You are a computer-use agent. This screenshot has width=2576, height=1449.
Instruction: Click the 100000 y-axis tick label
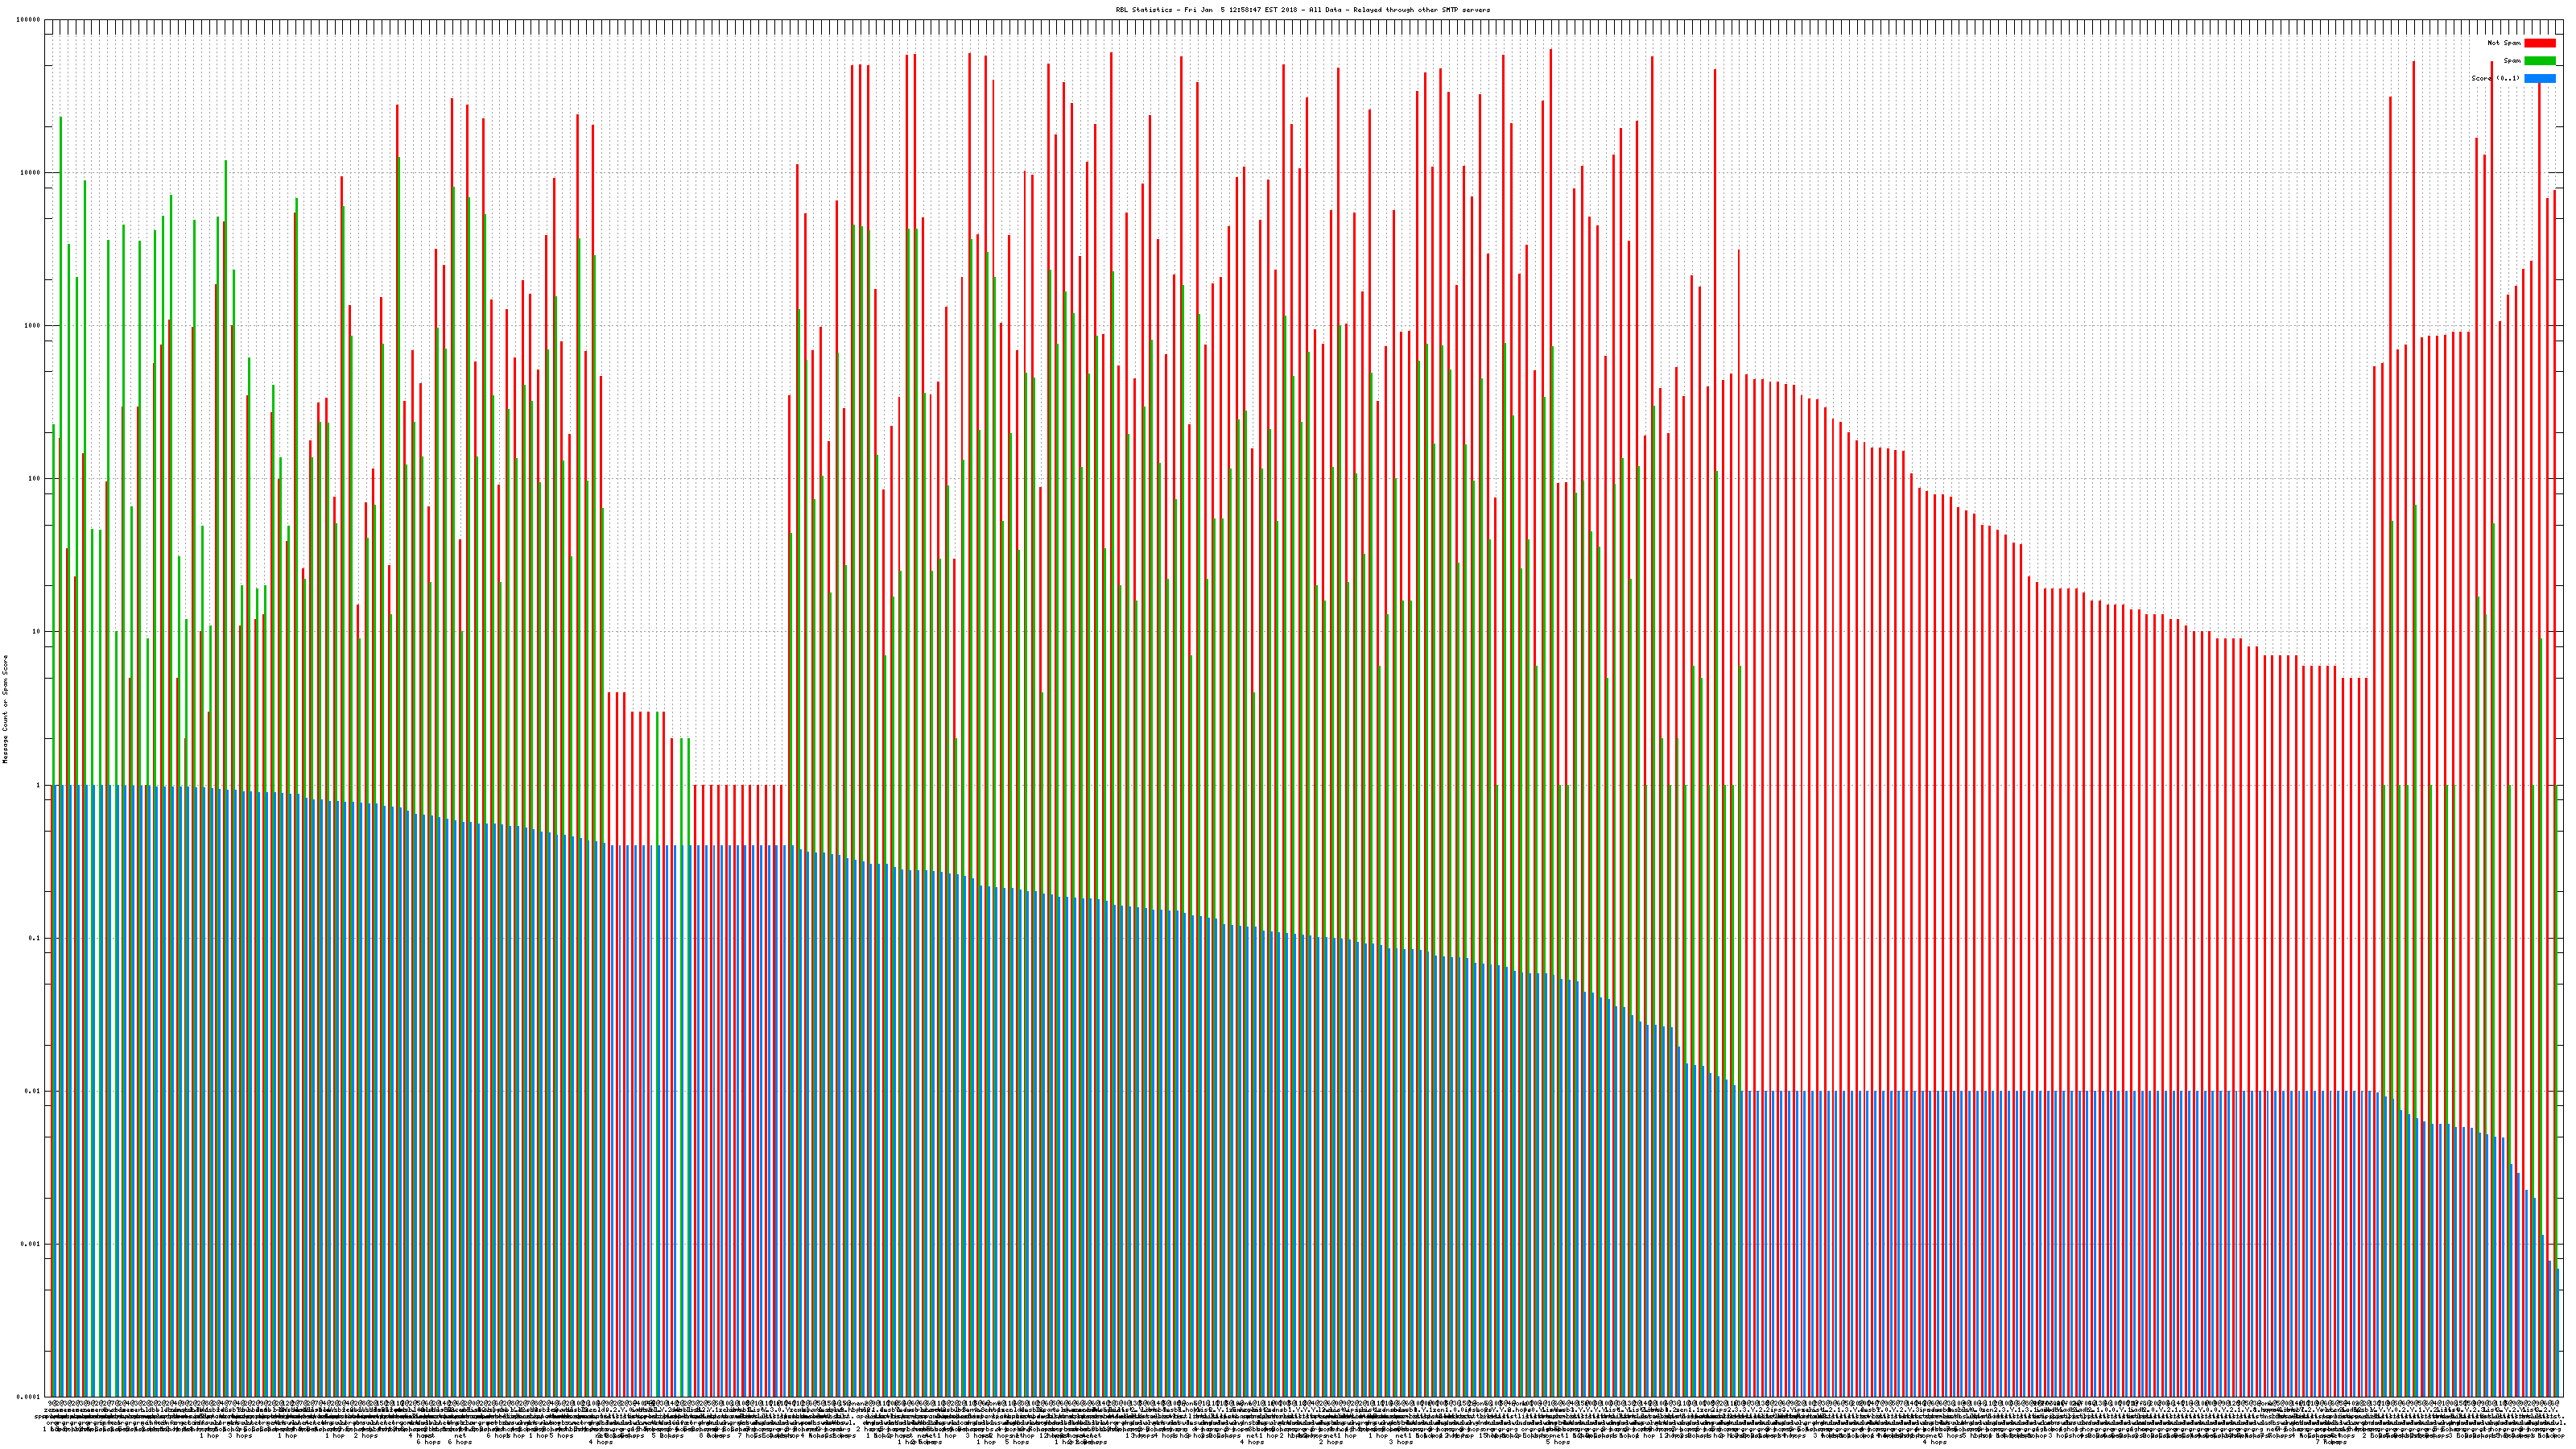(29, 20)
